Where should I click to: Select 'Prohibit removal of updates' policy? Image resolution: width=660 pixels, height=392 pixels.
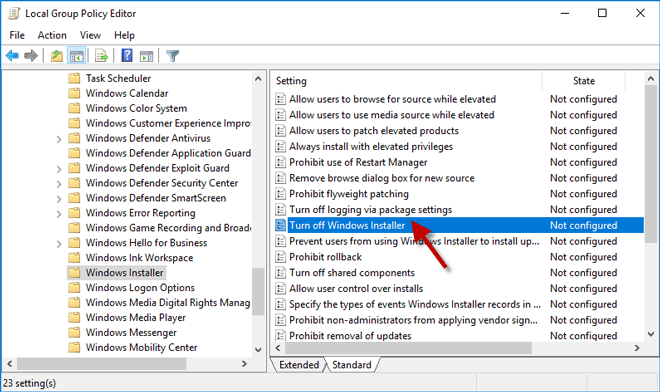pyautogui.click(x=350, y=336)
